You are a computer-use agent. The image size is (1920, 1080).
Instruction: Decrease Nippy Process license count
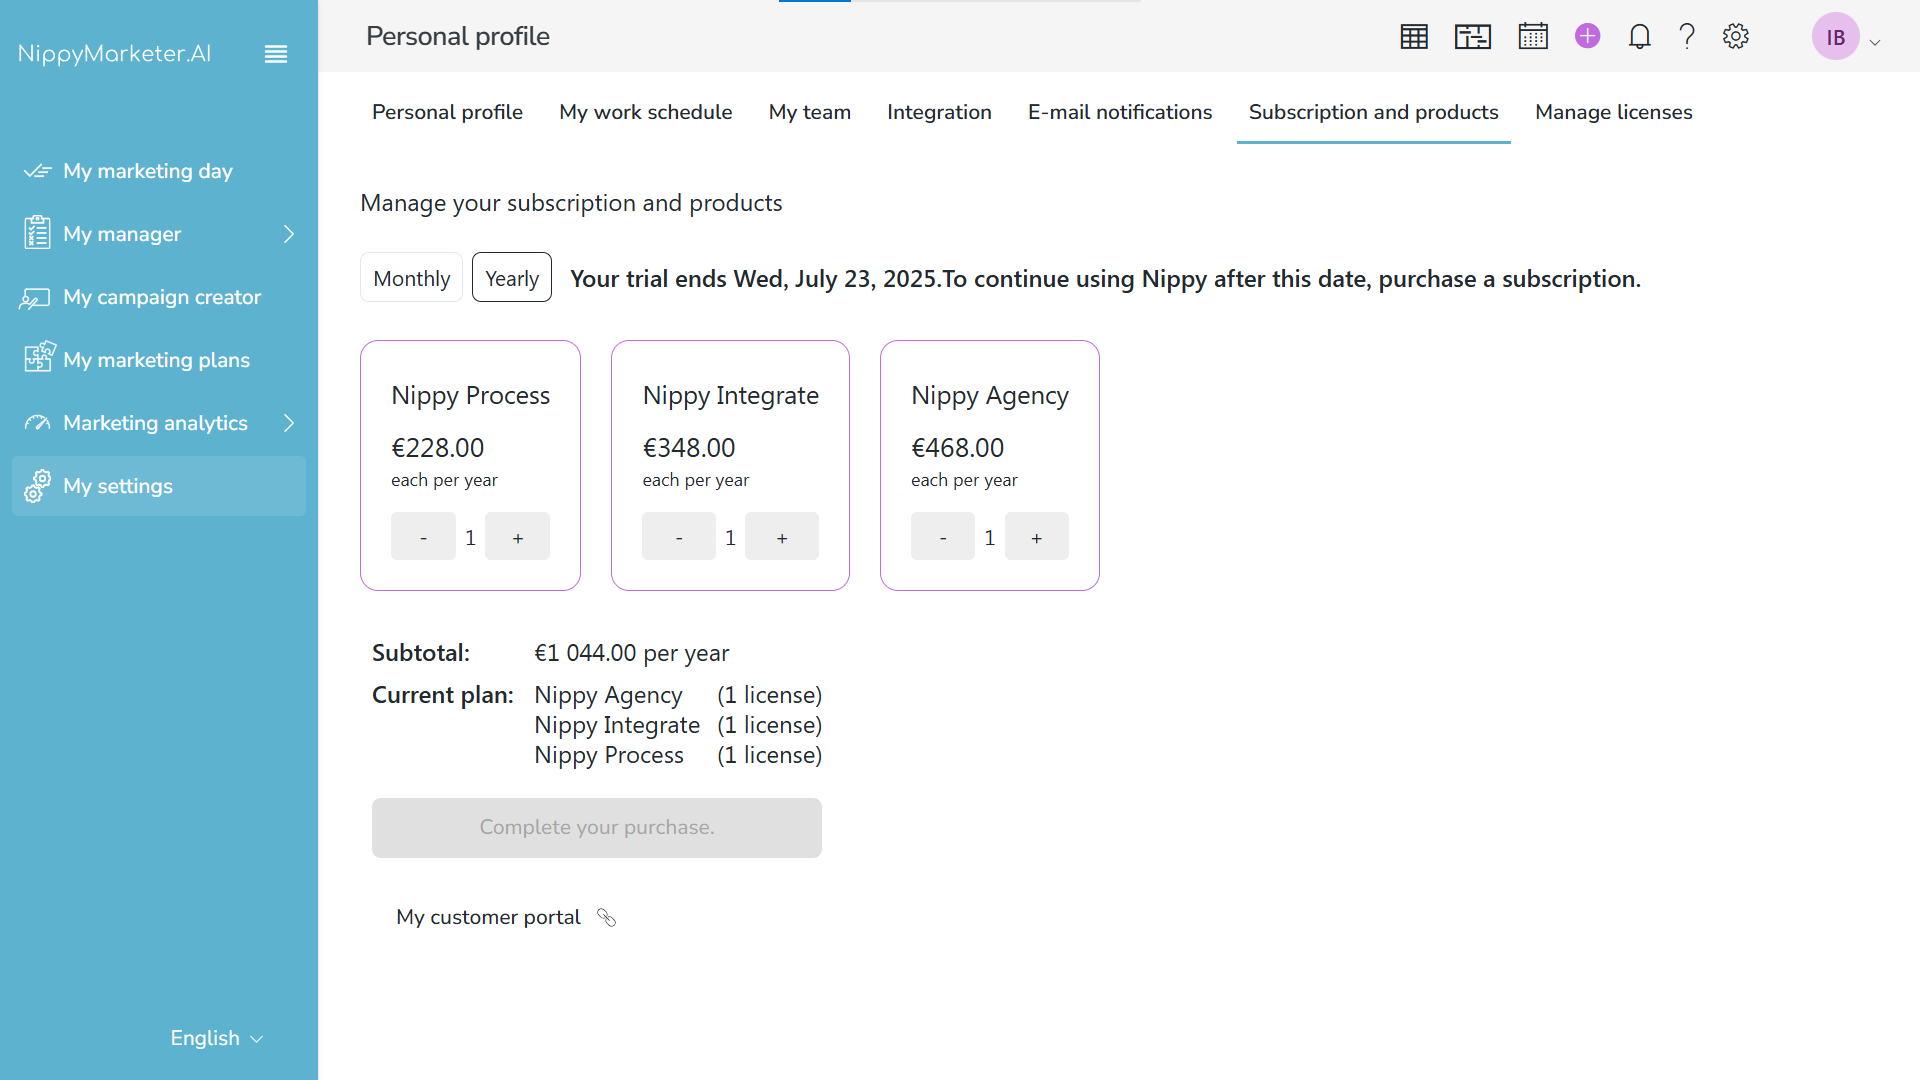[423, 537]
